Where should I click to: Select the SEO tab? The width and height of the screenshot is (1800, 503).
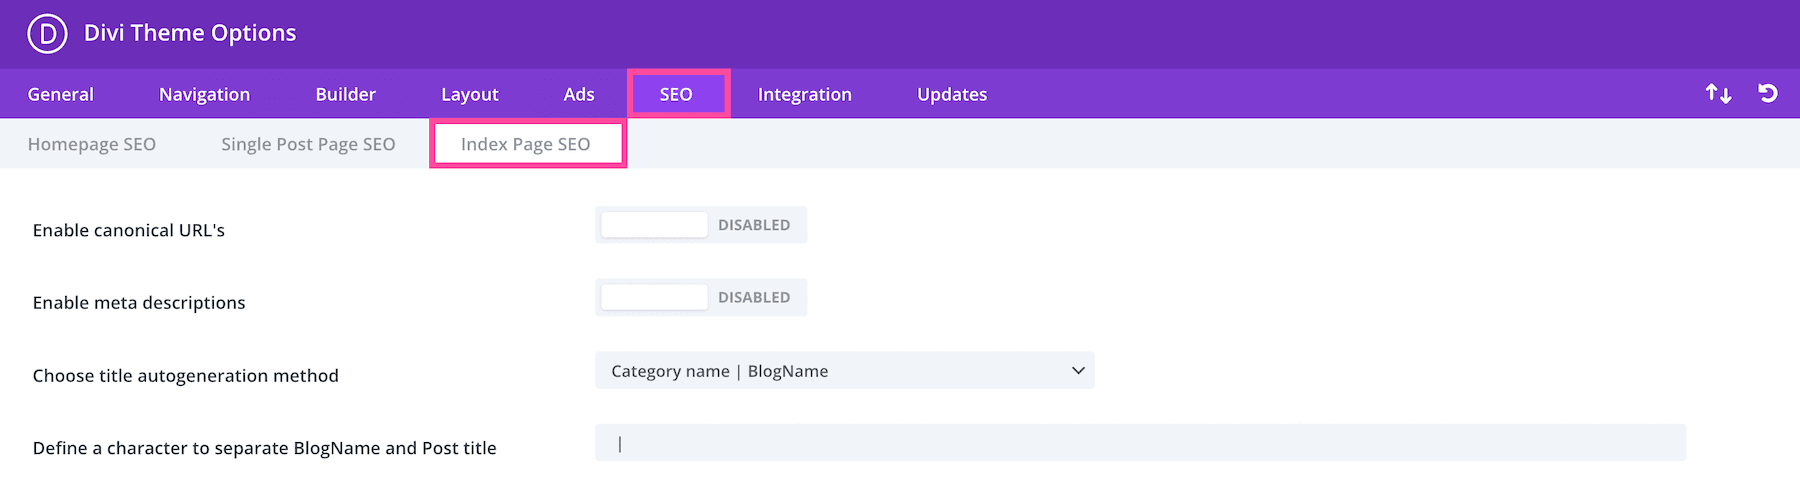tap(676, 95)
